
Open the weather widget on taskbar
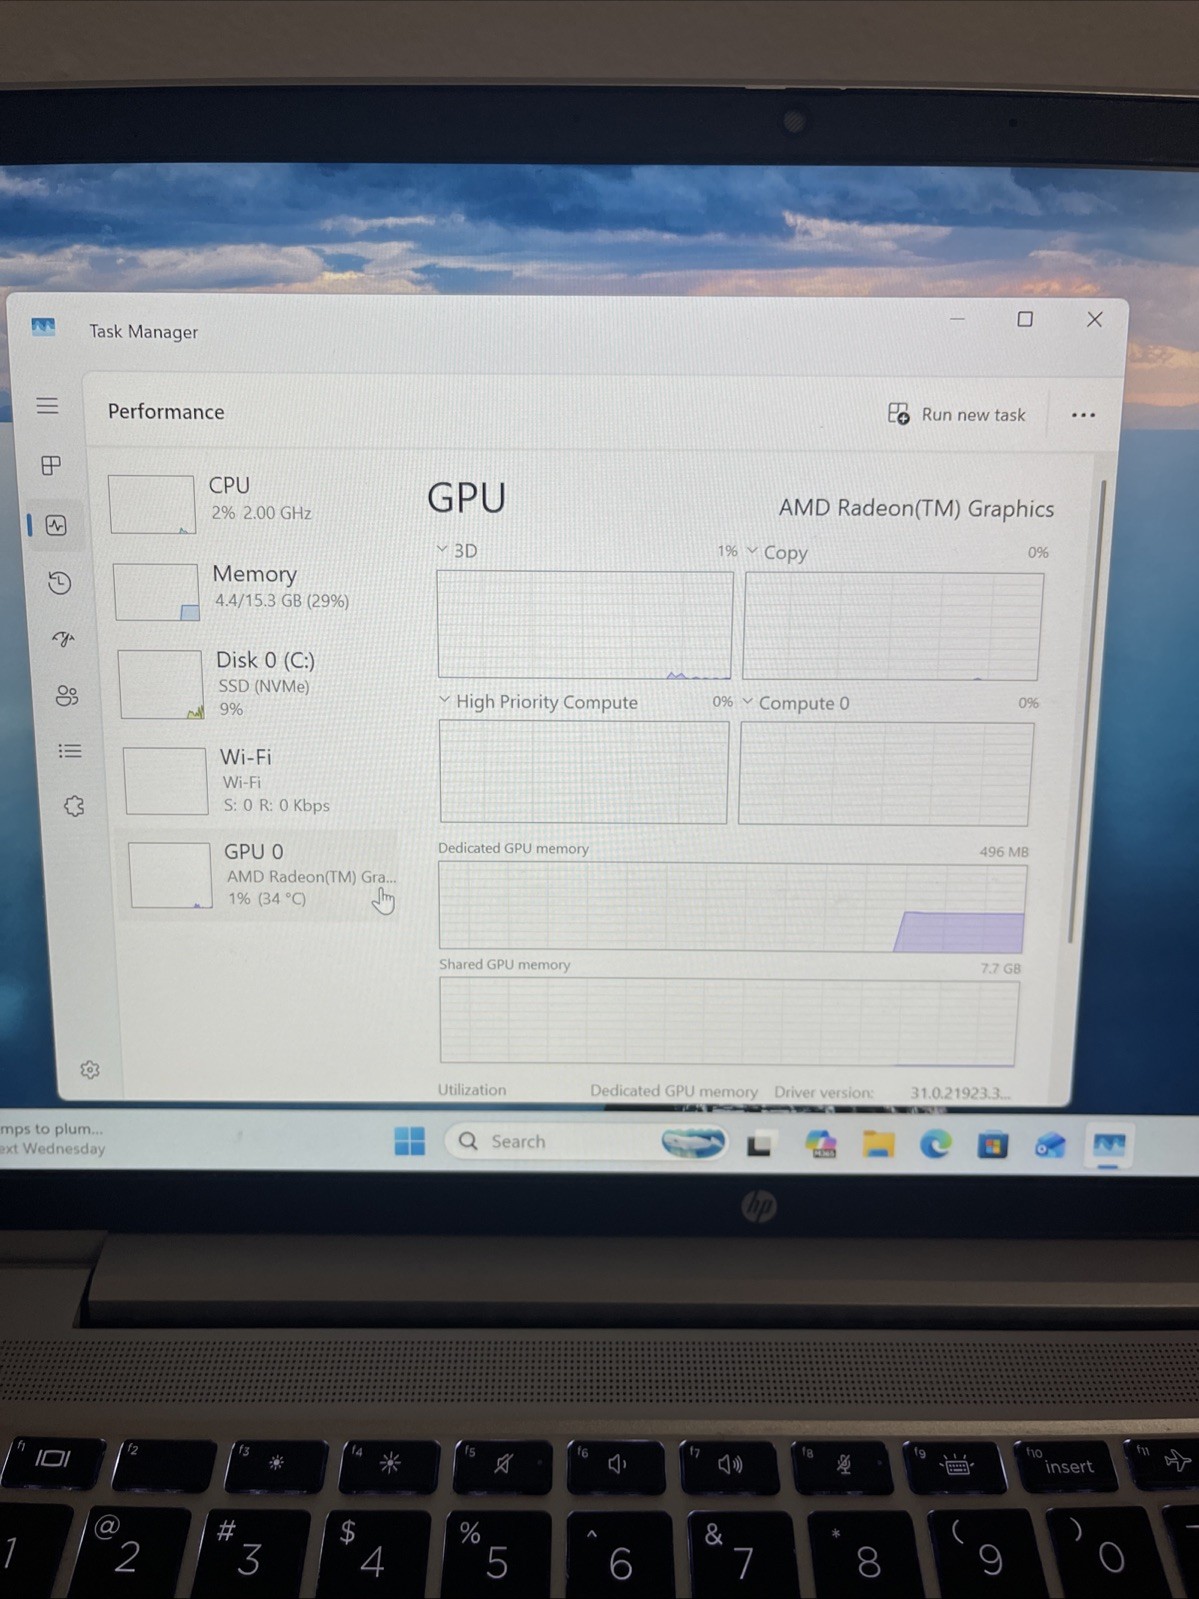pyautogui.click(x=53, y=1138)
